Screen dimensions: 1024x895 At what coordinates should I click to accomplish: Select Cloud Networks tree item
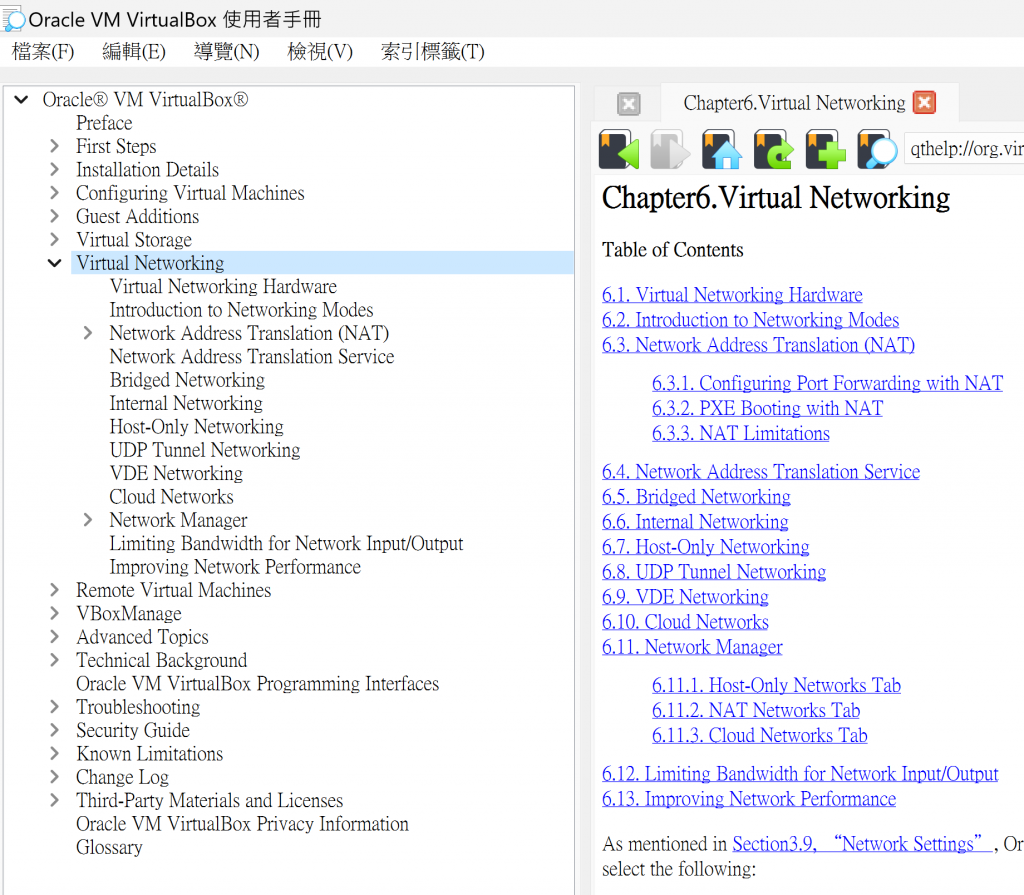[171, 496]
